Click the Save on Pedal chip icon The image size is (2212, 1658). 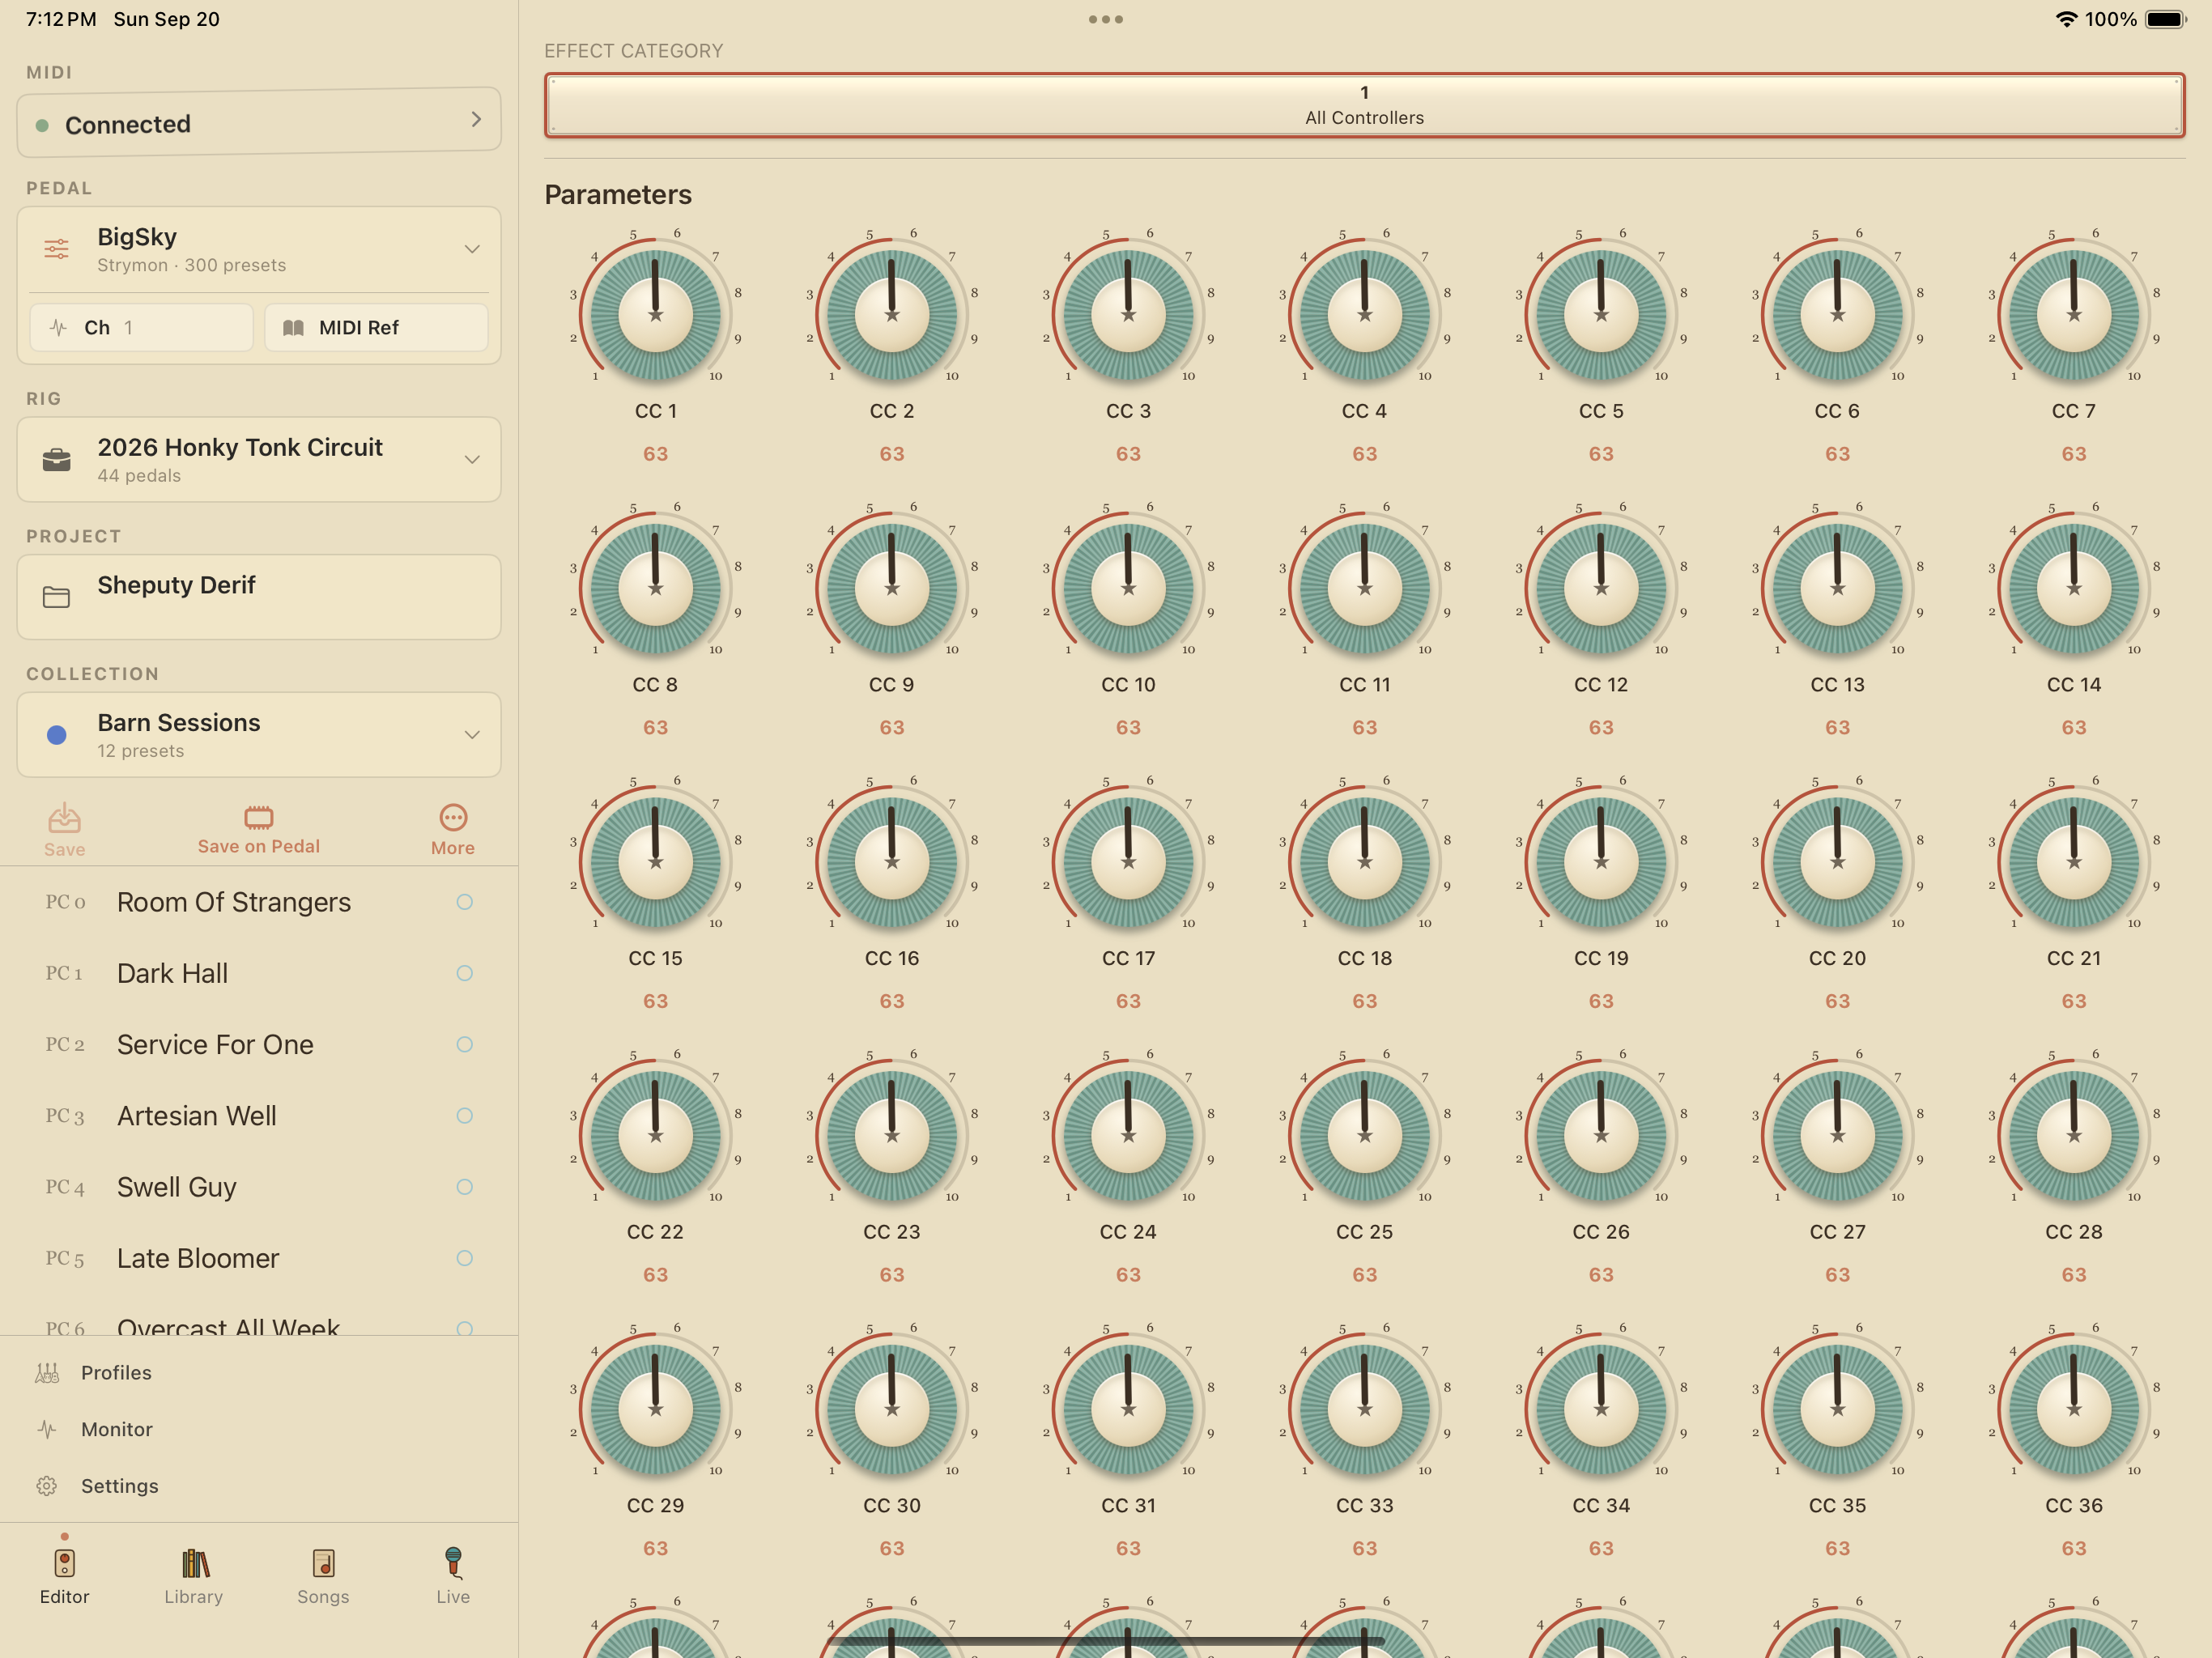tap(259, 817)
